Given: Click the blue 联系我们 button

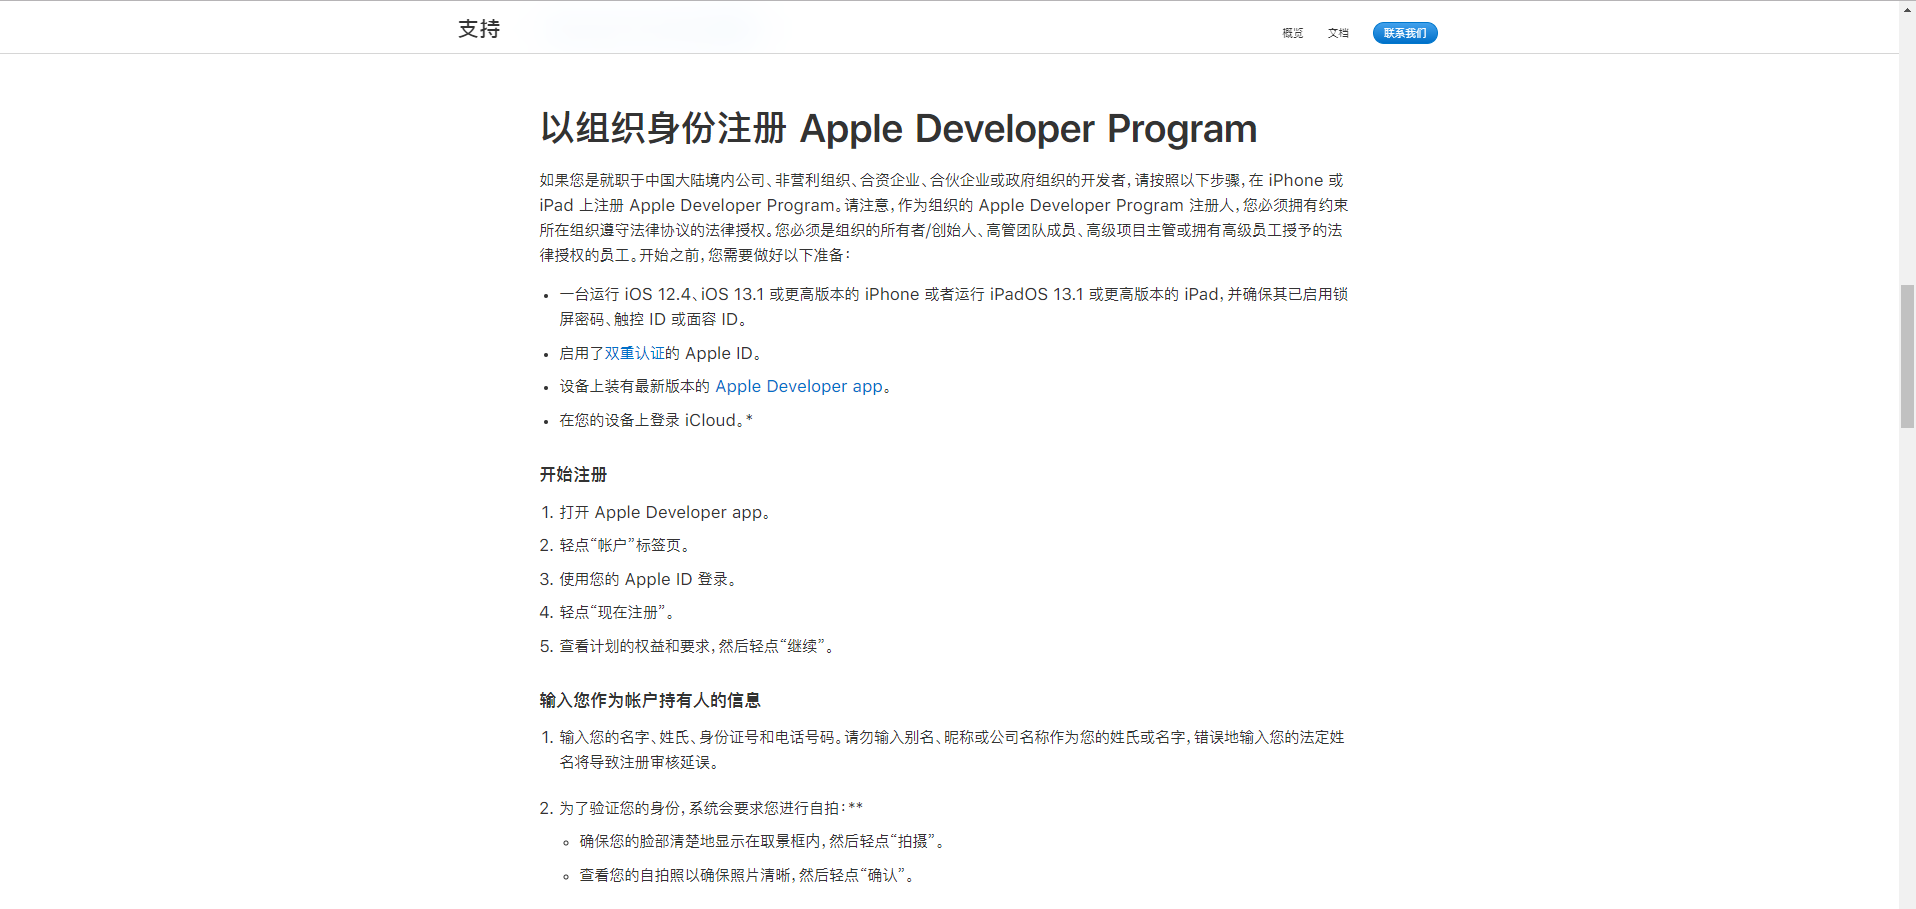Looking at the screenshot, I should (1405, 33).
